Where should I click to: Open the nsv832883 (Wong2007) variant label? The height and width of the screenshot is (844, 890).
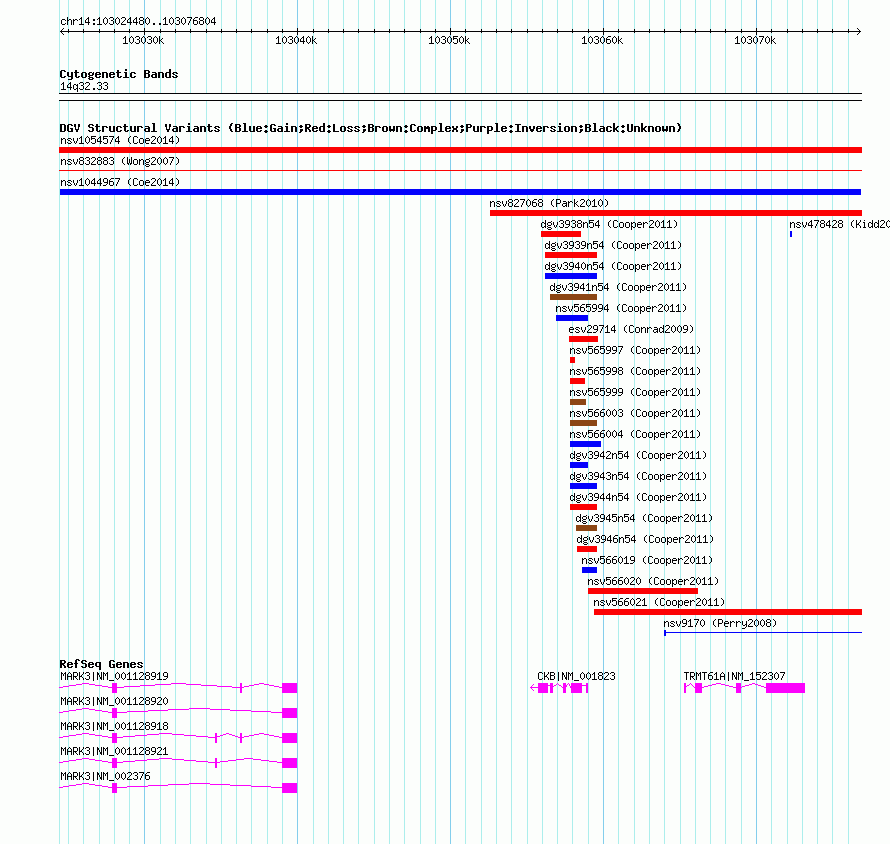pyautogui.click(x=120, y=161)
